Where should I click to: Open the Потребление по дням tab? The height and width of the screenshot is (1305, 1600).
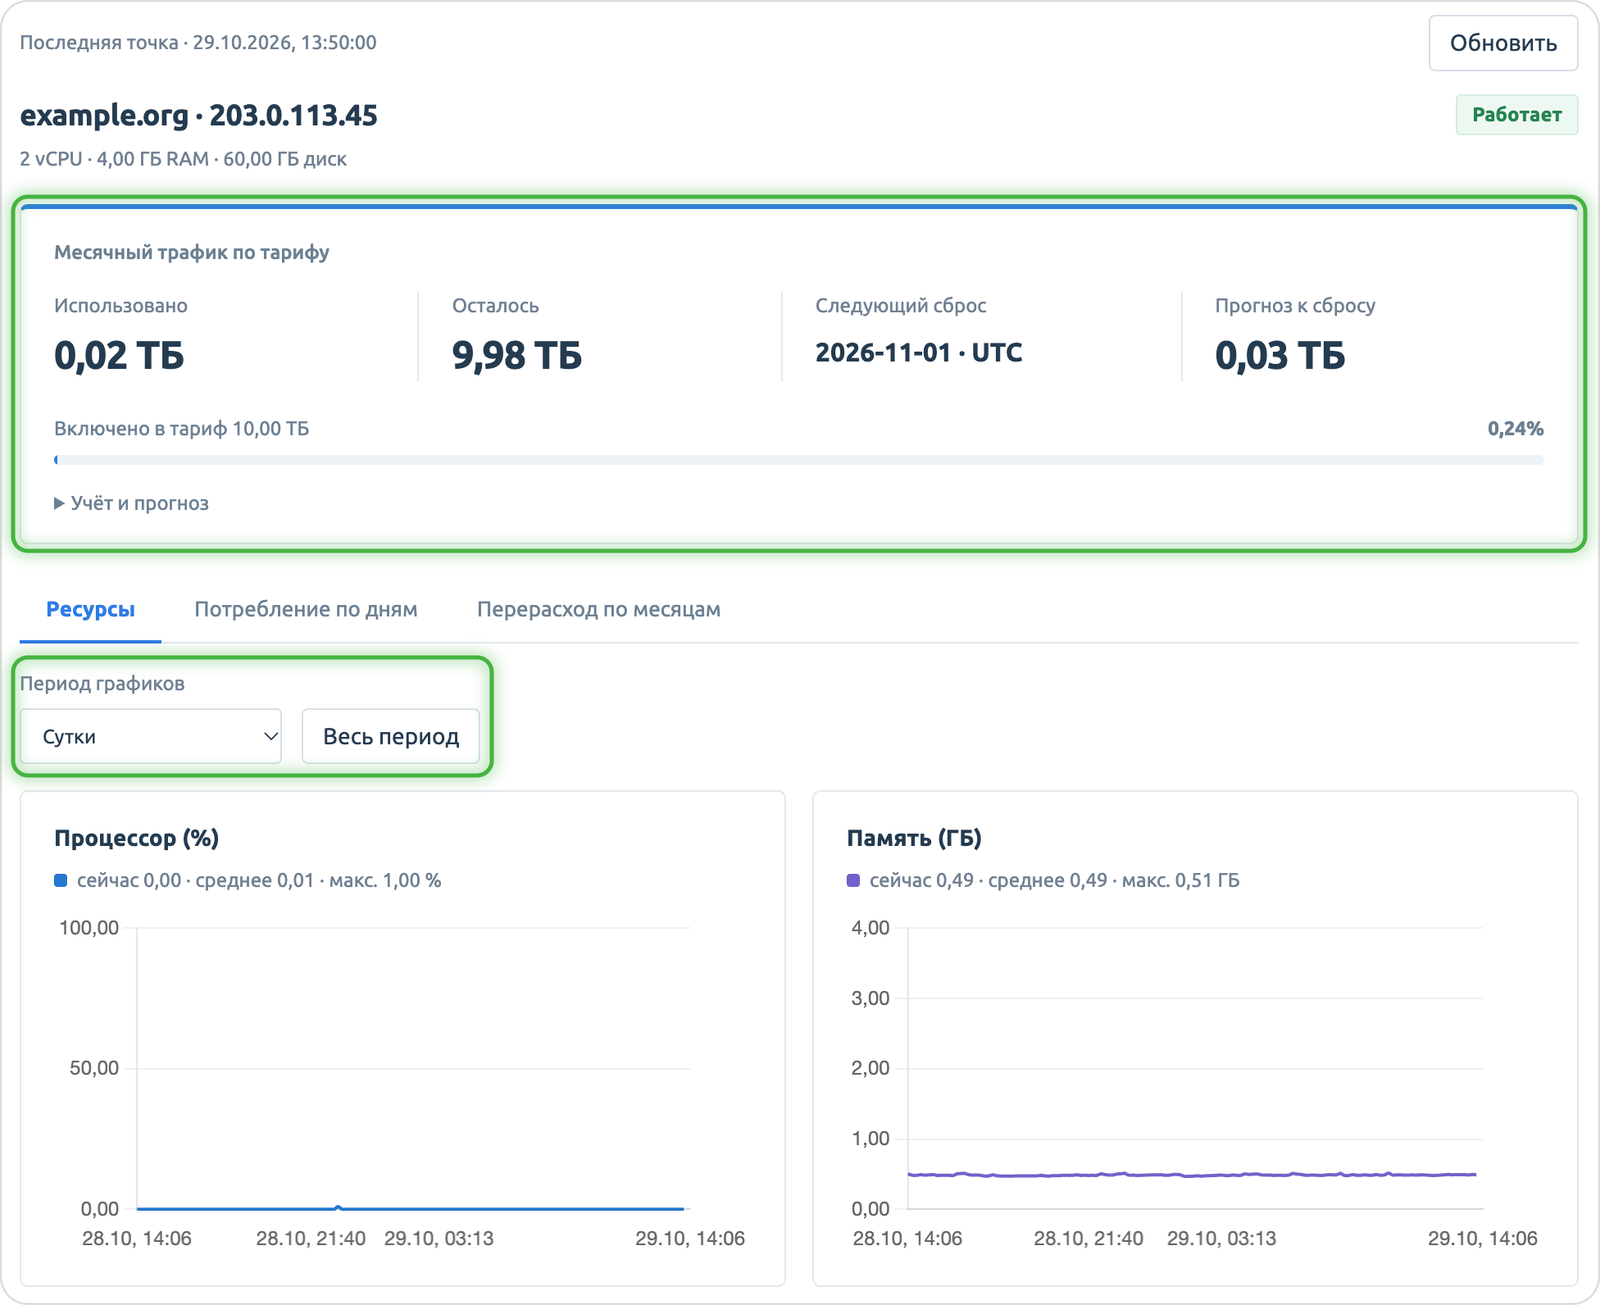point(306,609)
